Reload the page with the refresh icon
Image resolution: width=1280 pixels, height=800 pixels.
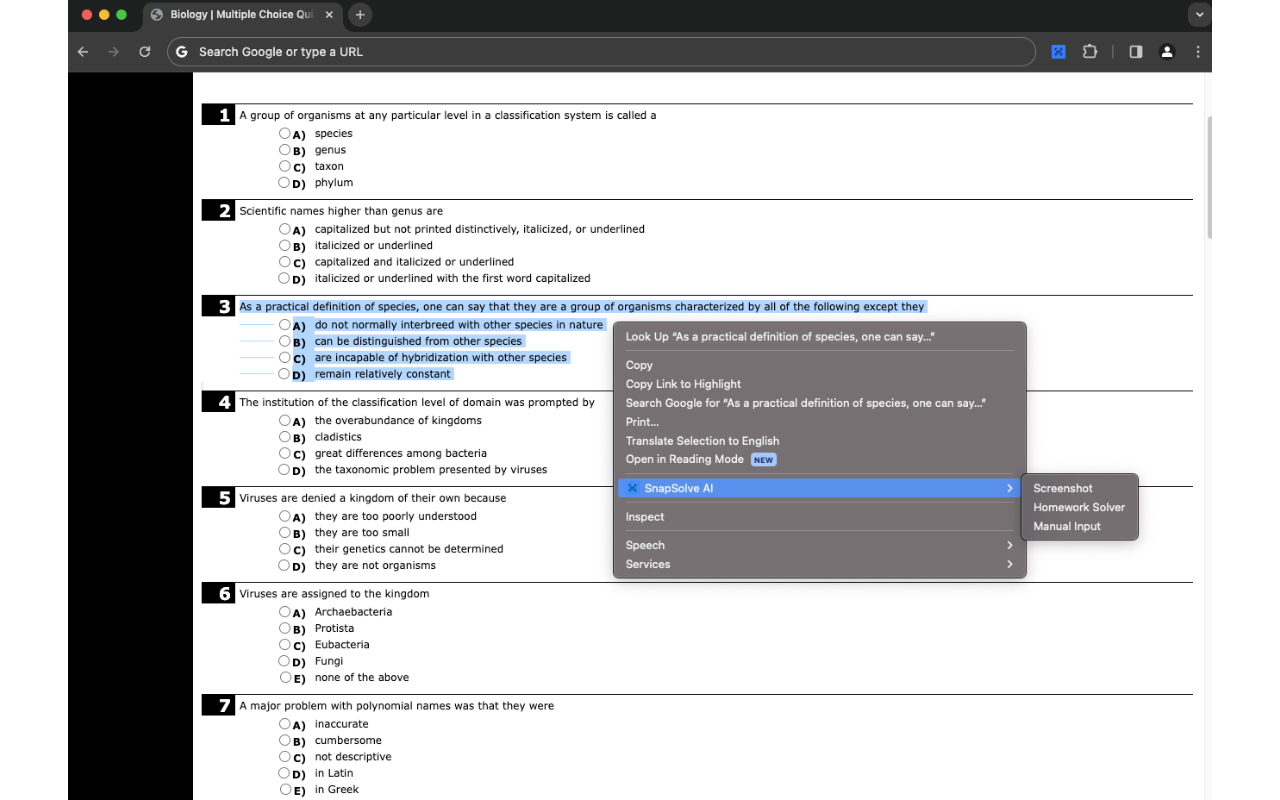tap(144, 51)
